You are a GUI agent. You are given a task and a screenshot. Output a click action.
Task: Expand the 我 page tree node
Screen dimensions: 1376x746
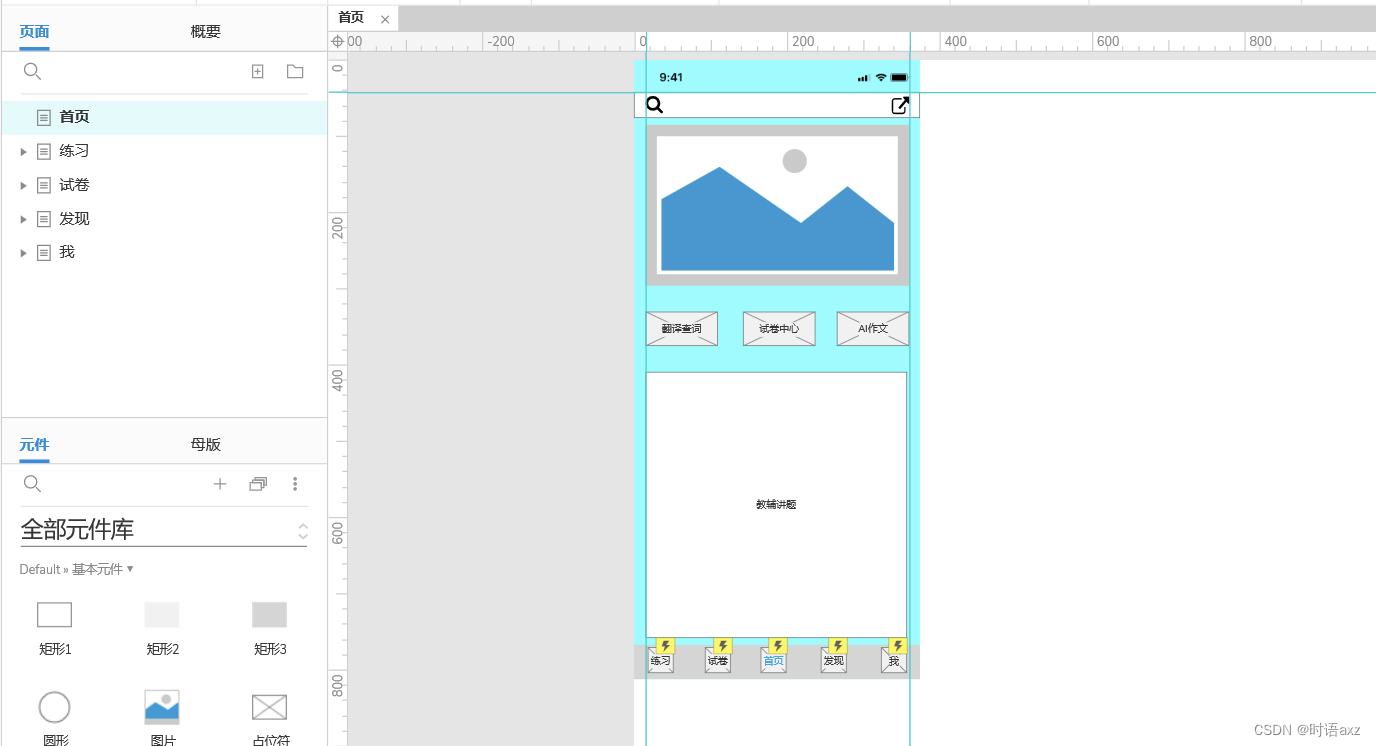click(24, 253)
